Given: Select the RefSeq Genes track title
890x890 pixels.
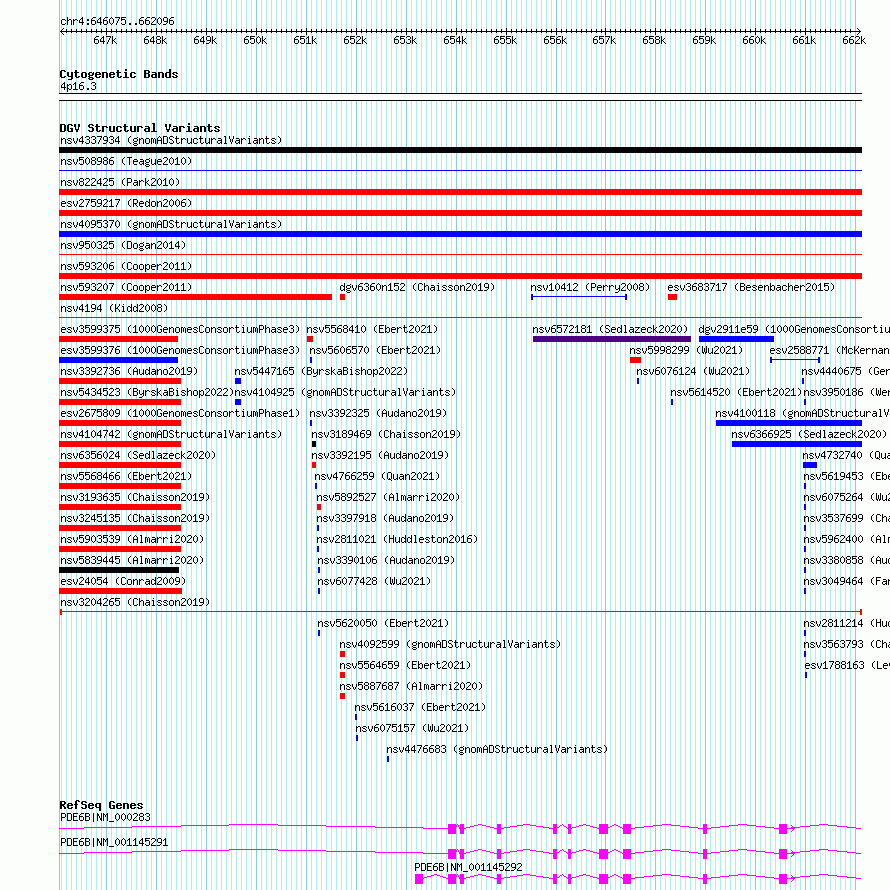Looking at the screenshot, I should pos(101,805).
